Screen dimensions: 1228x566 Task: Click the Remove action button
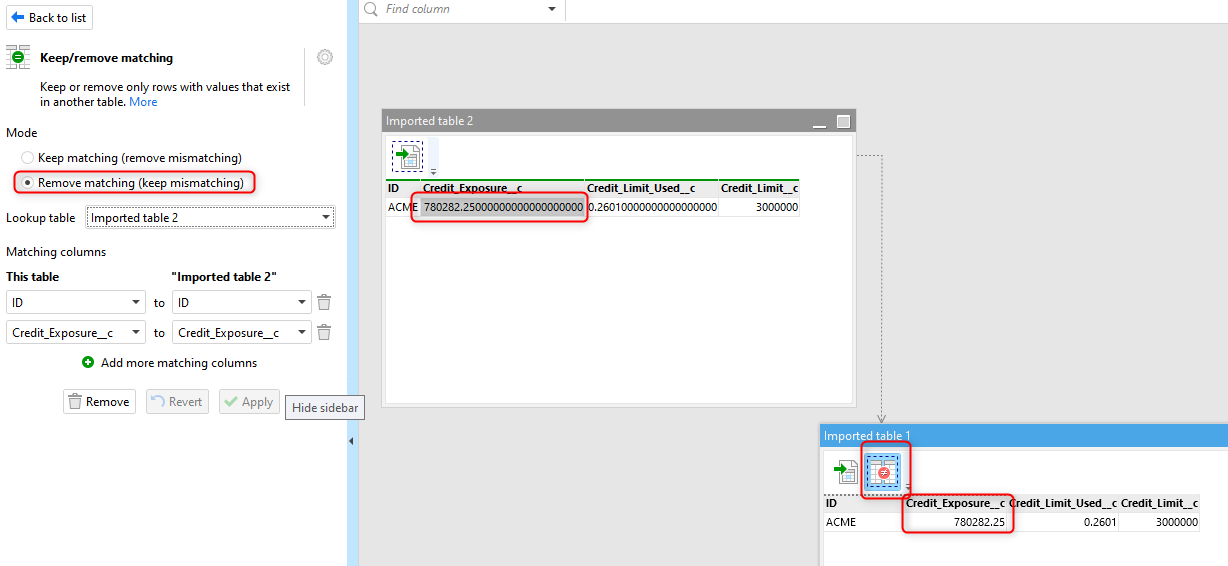pyautogui.click(x=99, y=402)
